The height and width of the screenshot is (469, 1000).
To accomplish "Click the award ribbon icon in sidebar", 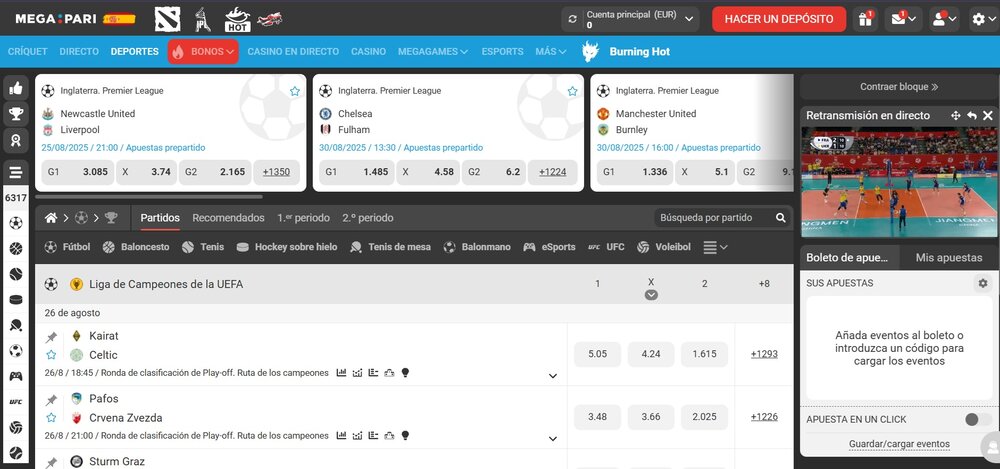I will 16,141.
